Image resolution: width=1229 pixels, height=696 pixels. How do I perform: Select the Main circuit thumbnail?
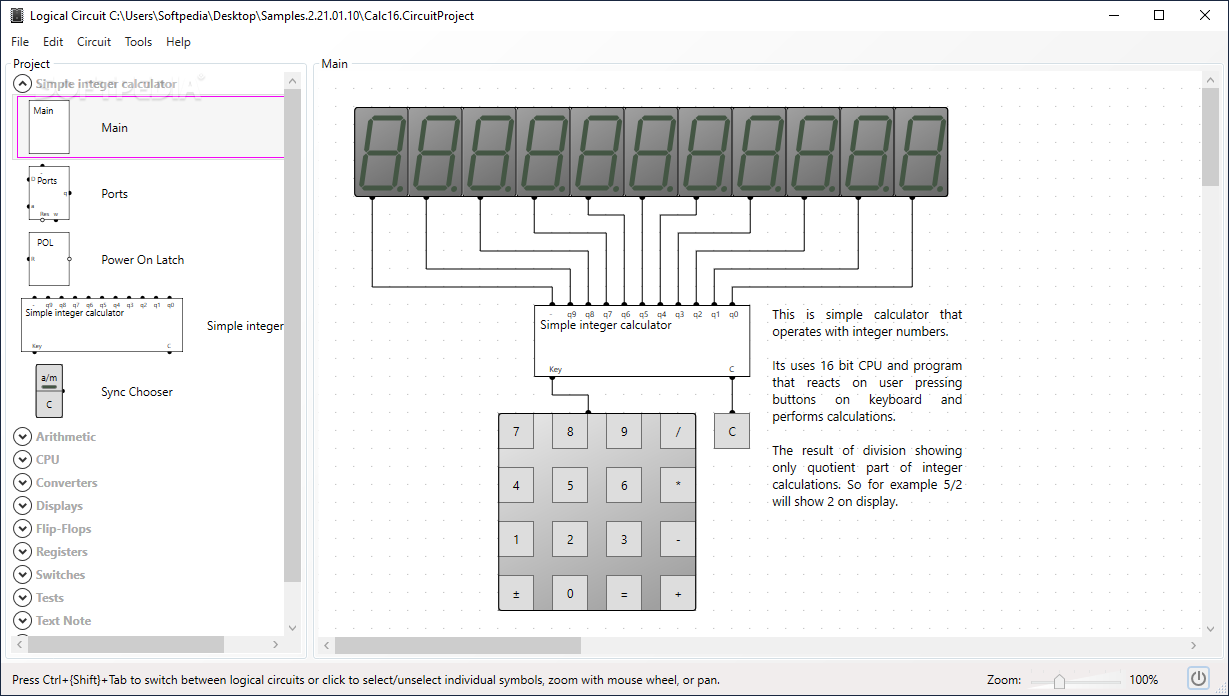49,127
